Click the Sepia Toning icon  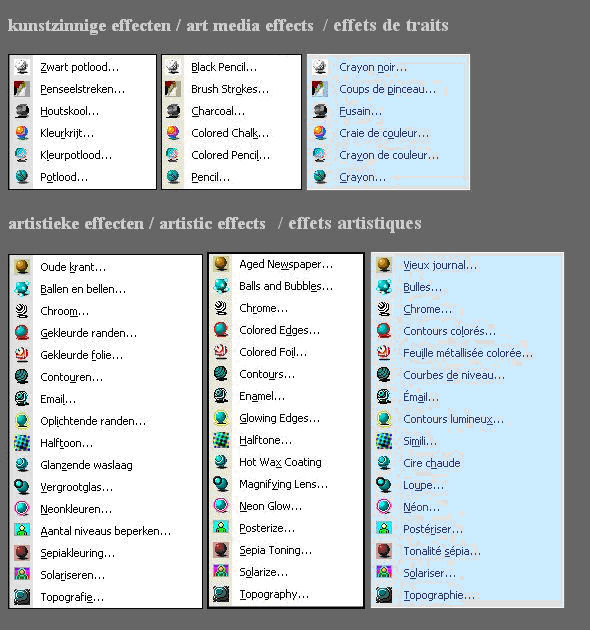tap(221, 550)
